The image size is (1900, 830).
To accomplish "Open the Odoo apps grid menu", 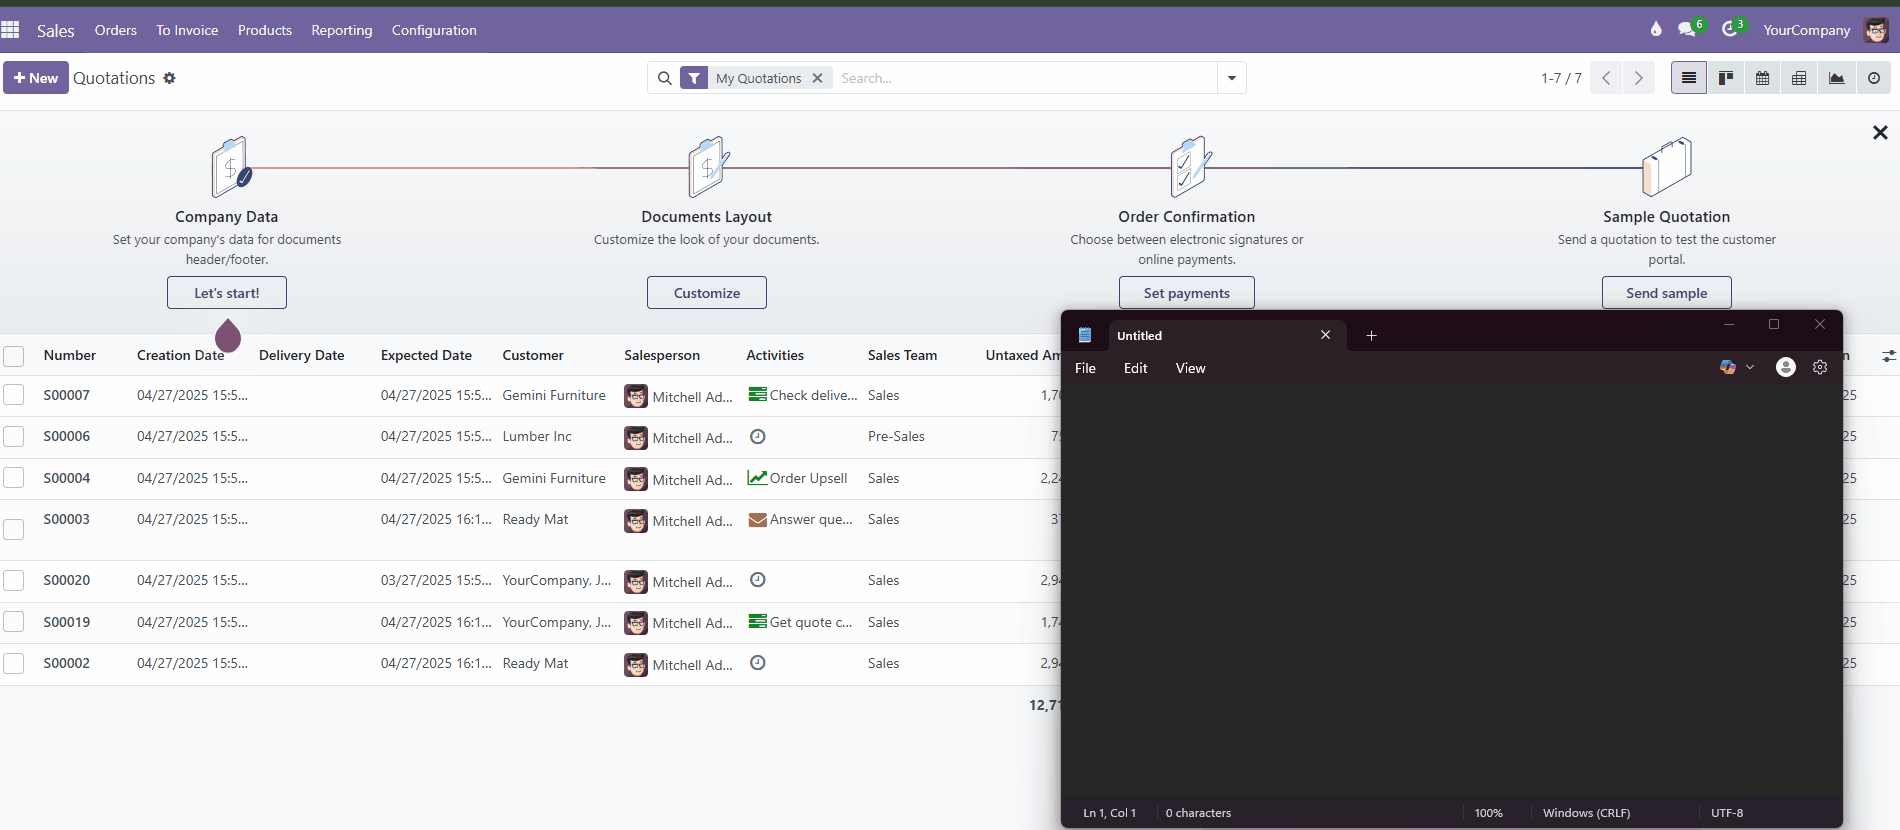I will click(x=11, y=30).
